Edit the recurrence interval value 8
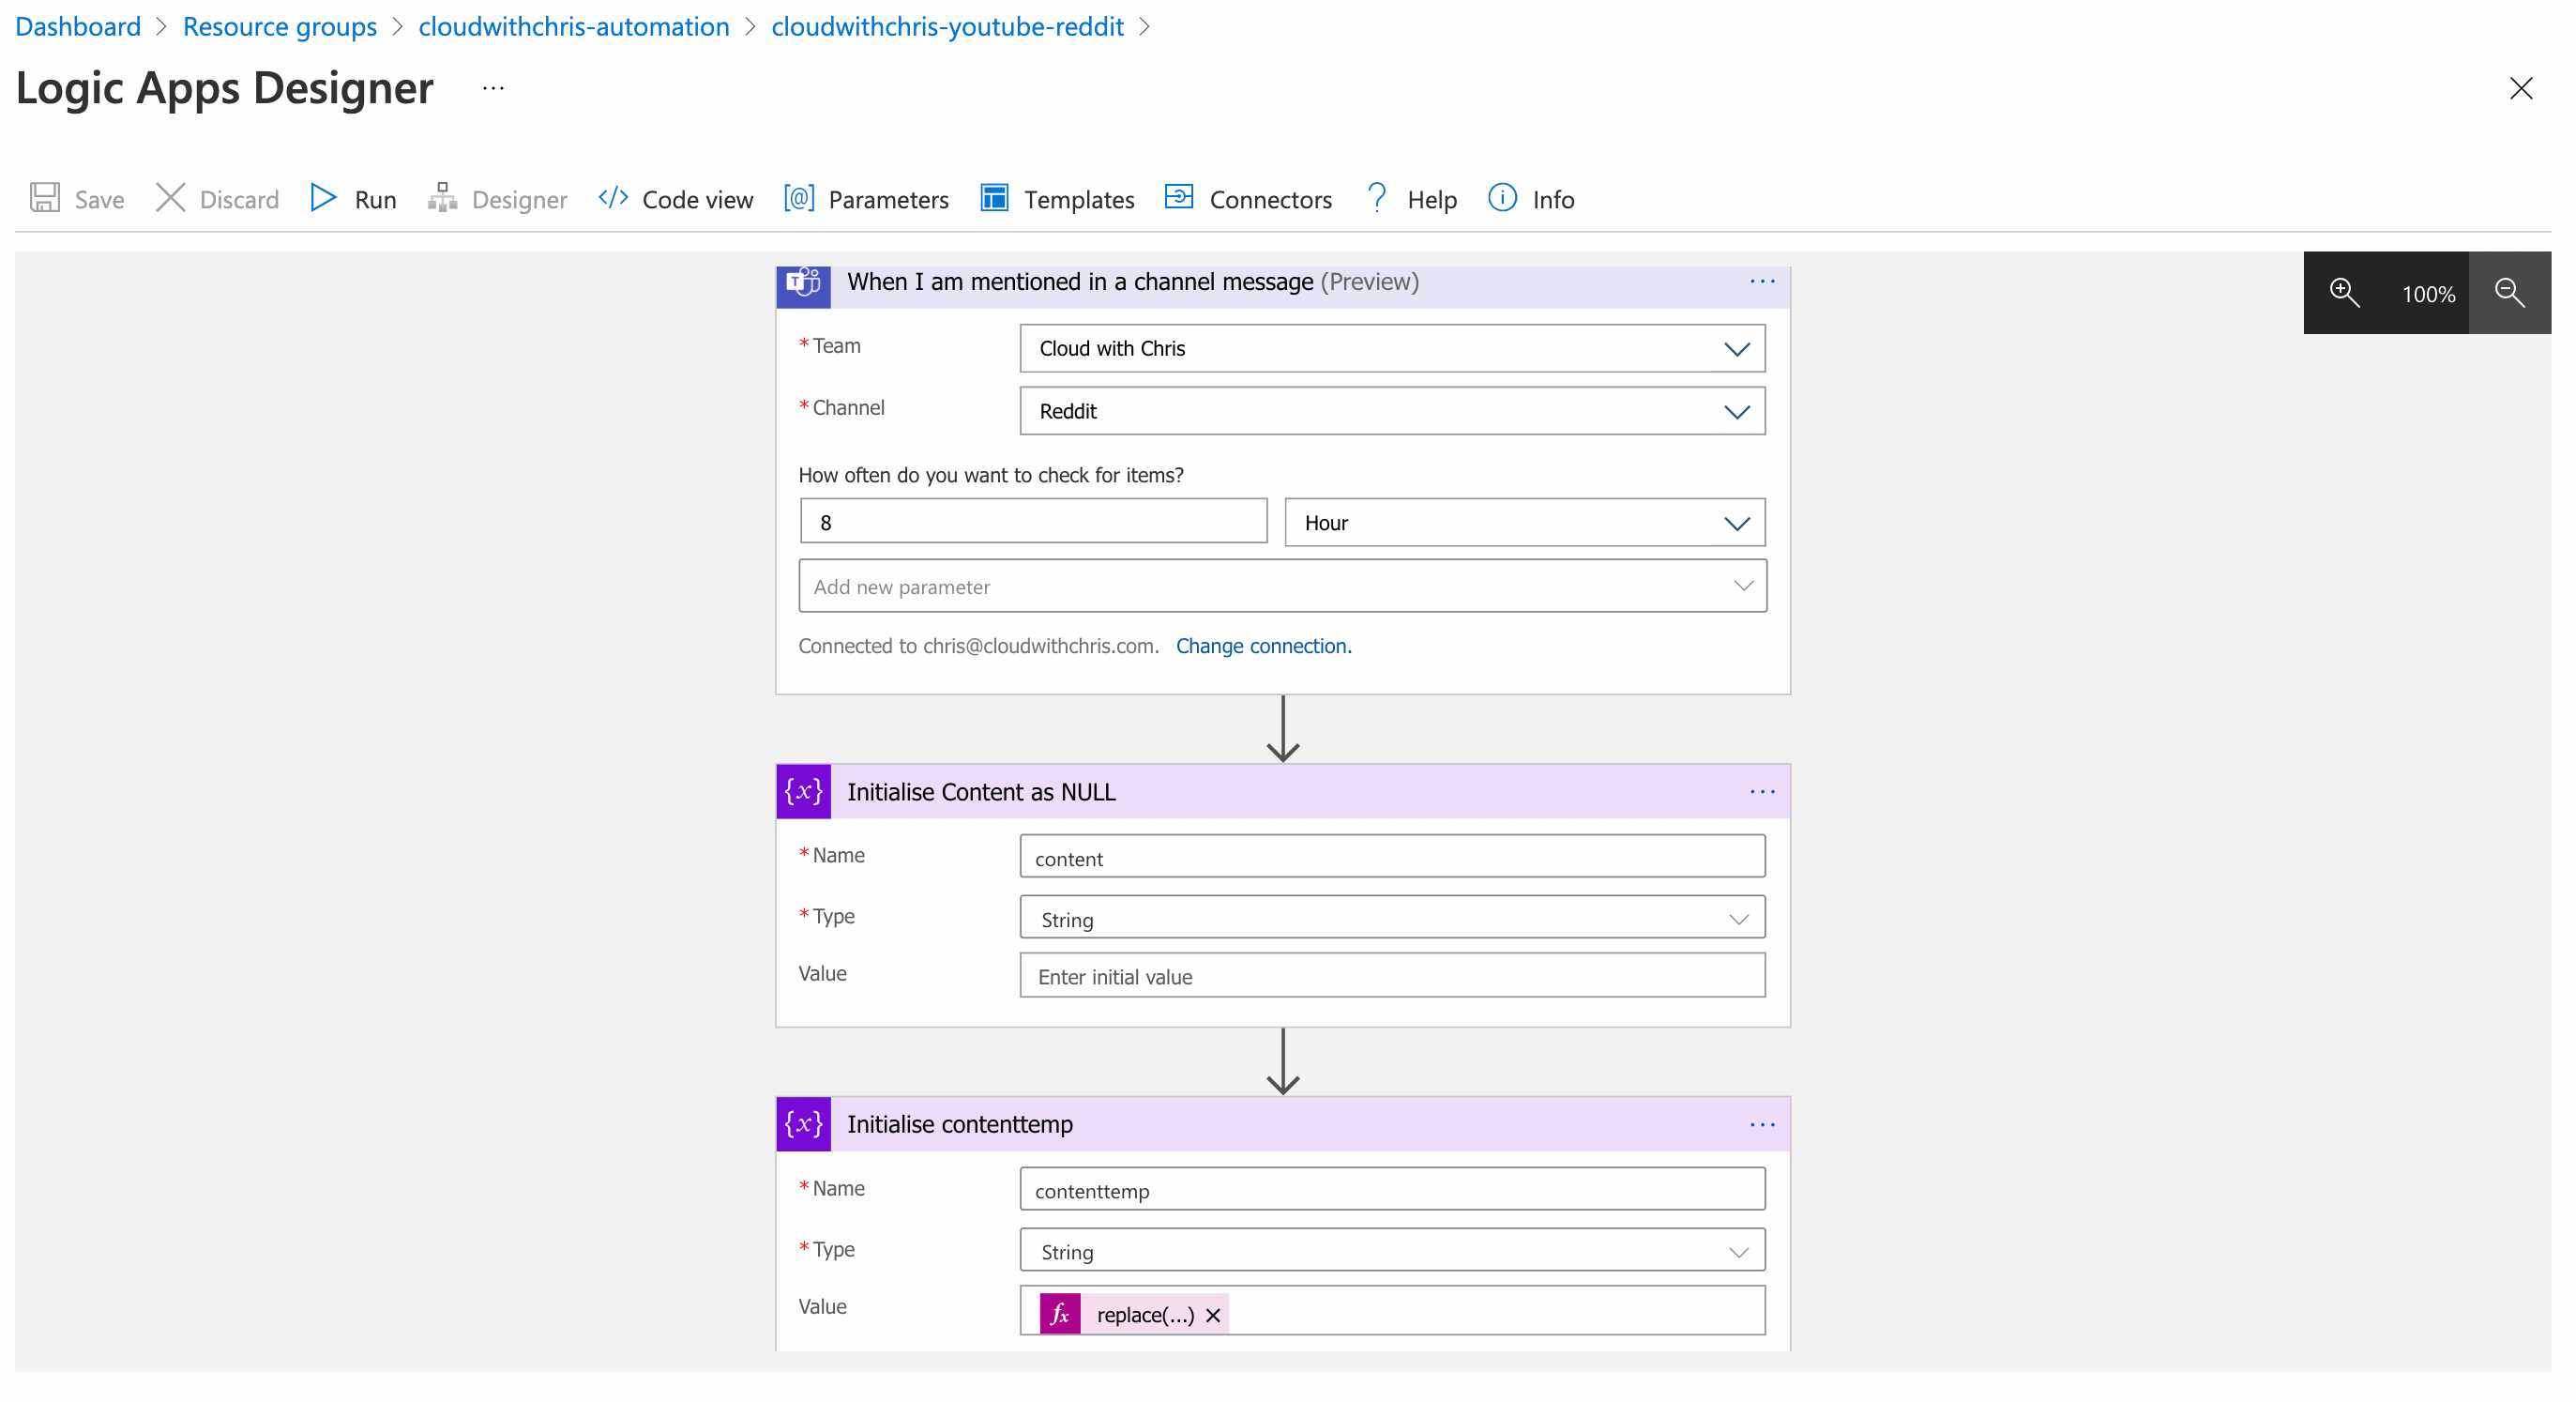 pos(1033,521)
